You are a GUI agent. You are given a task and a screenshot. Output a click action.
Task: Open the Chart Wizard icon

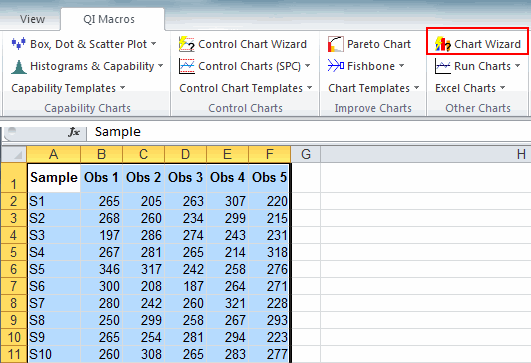click(x=443, y=44)
